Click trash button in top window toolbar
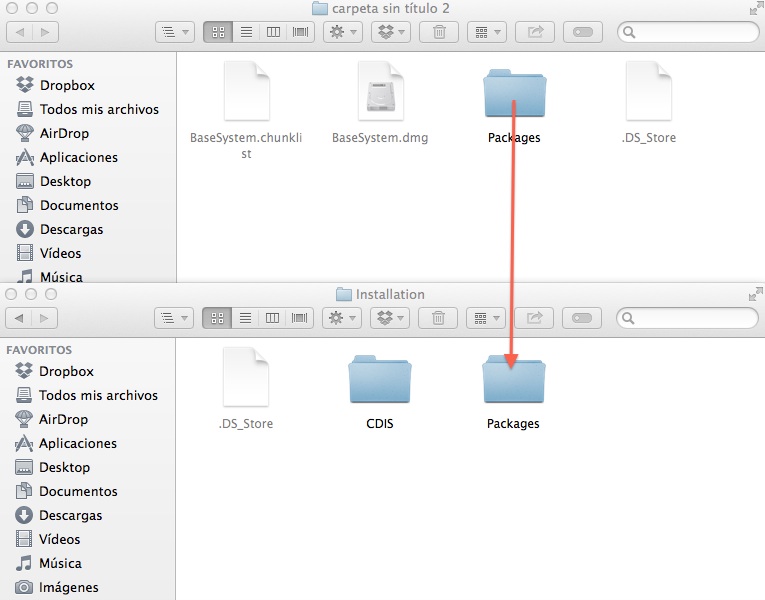 pos(439,32)
